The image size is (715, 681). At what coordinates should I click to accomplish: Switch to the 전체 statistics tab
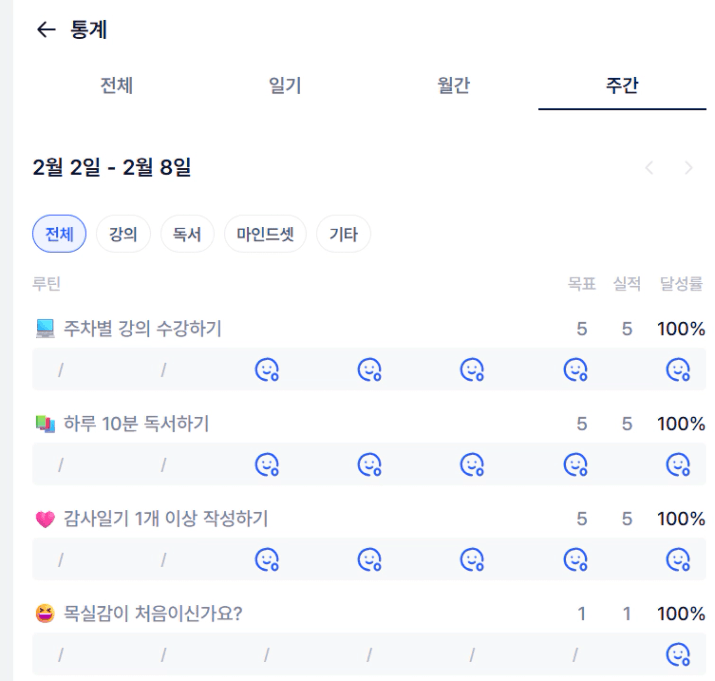(x=117, y=86)
